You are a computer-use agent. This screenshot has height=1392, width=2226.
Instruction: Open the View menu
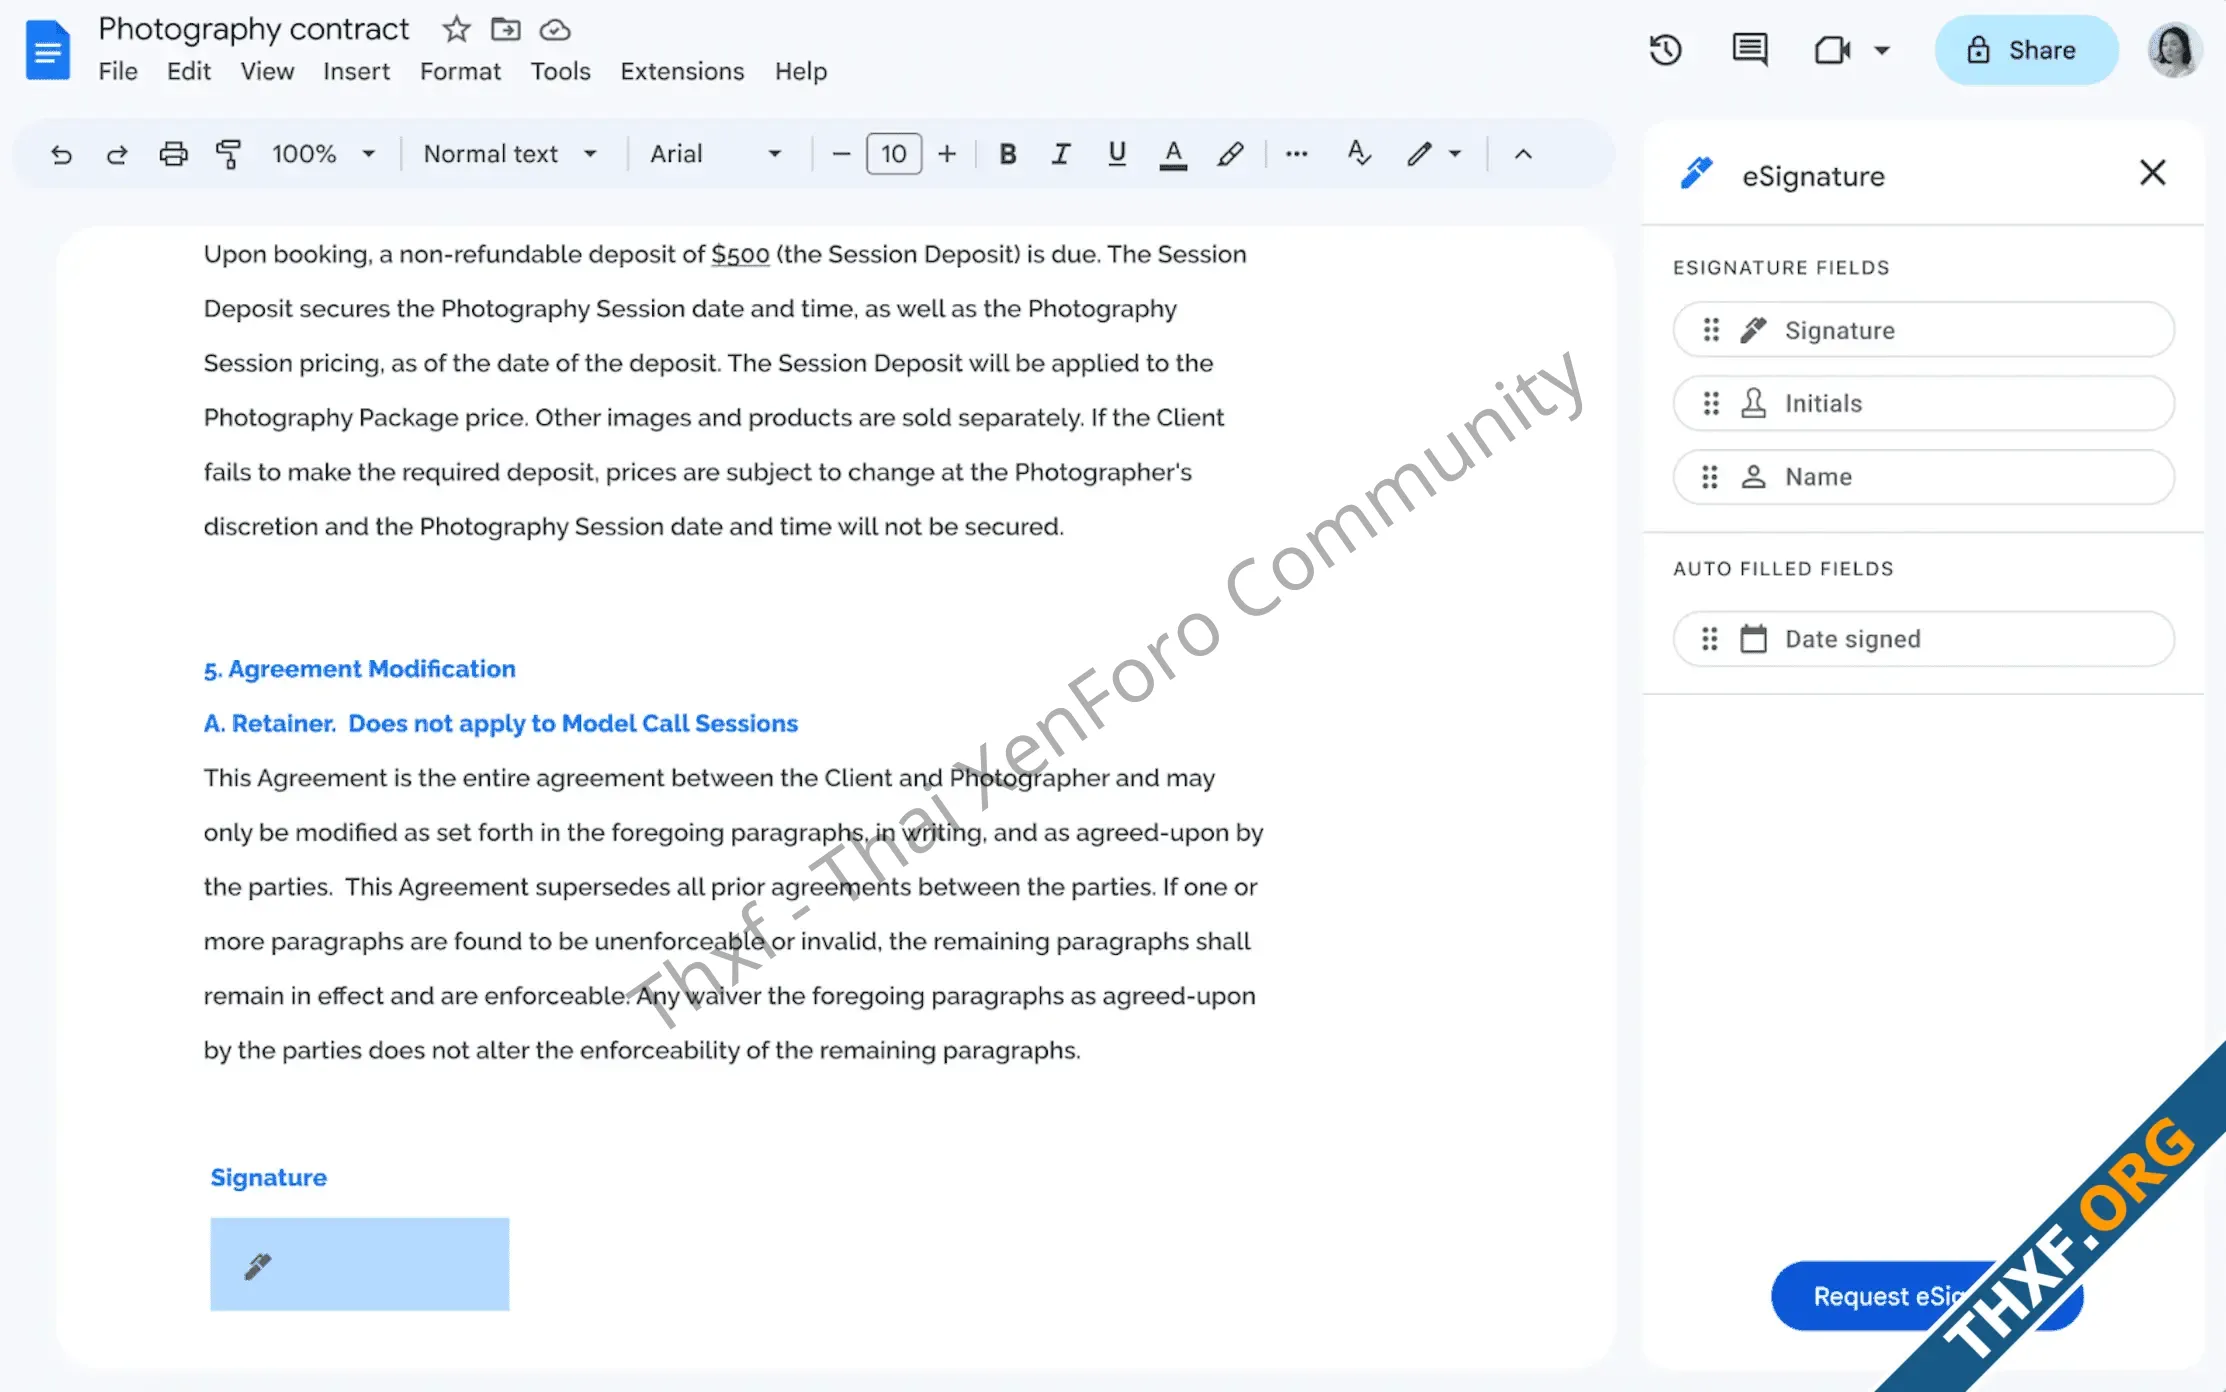point(267,72)
